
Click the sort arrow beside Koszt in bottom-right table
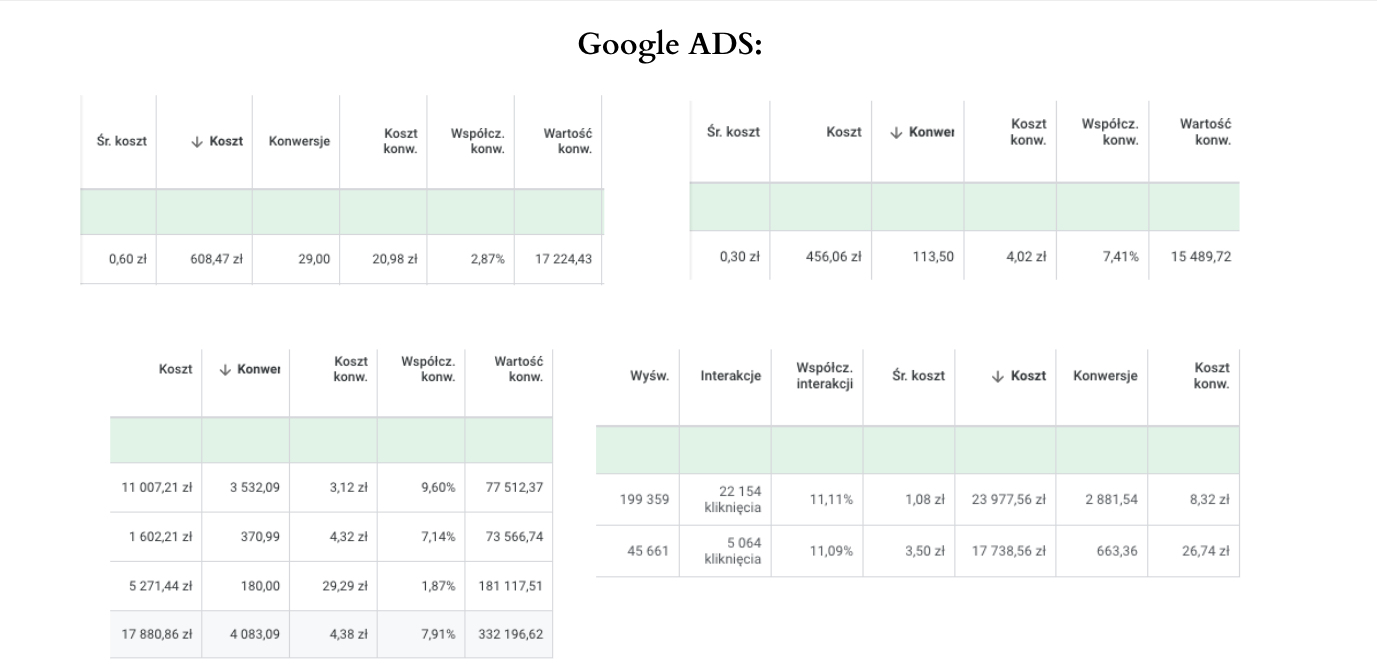[997, 376]
